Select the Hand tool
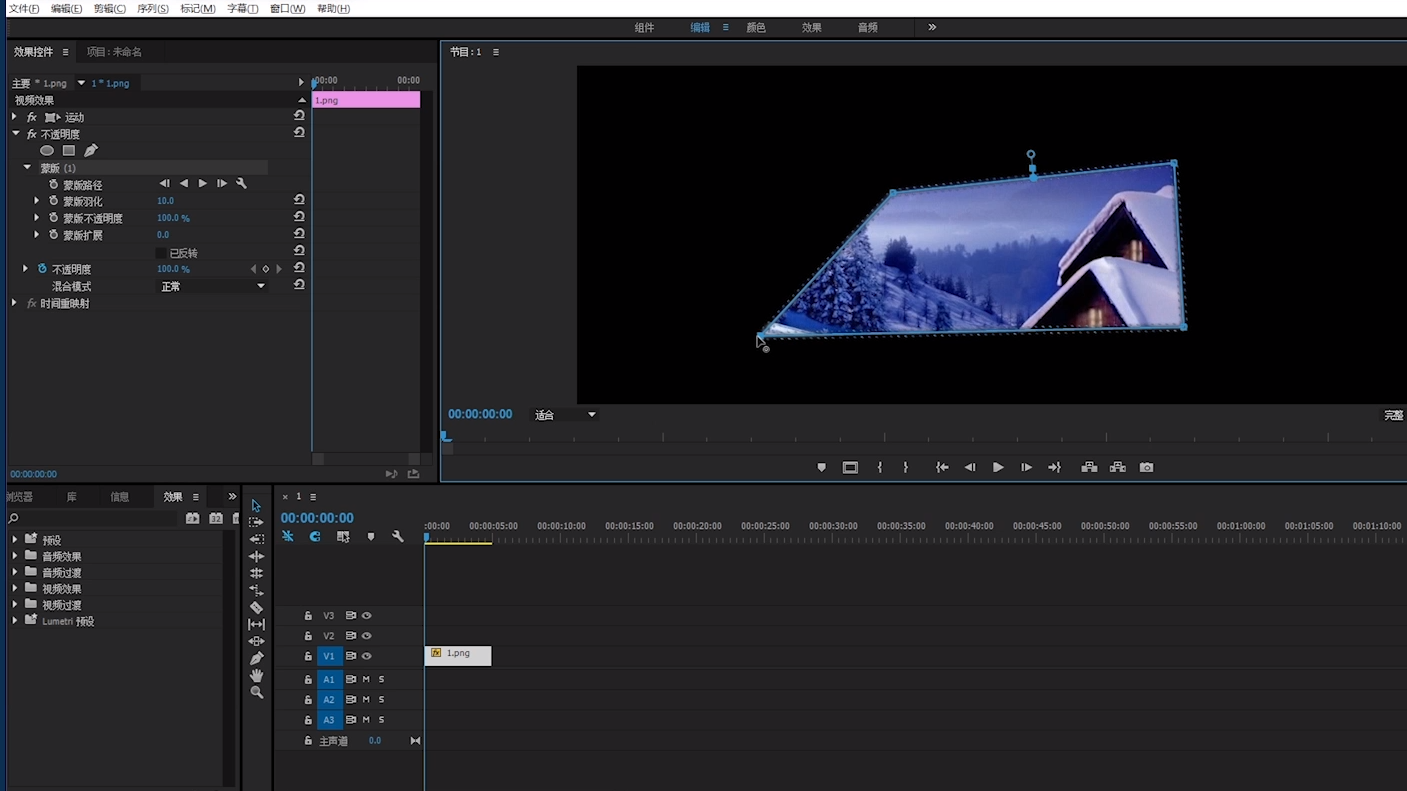This screenshot has height=791, width=1407. pyautogui.click(x=256, y=675)
